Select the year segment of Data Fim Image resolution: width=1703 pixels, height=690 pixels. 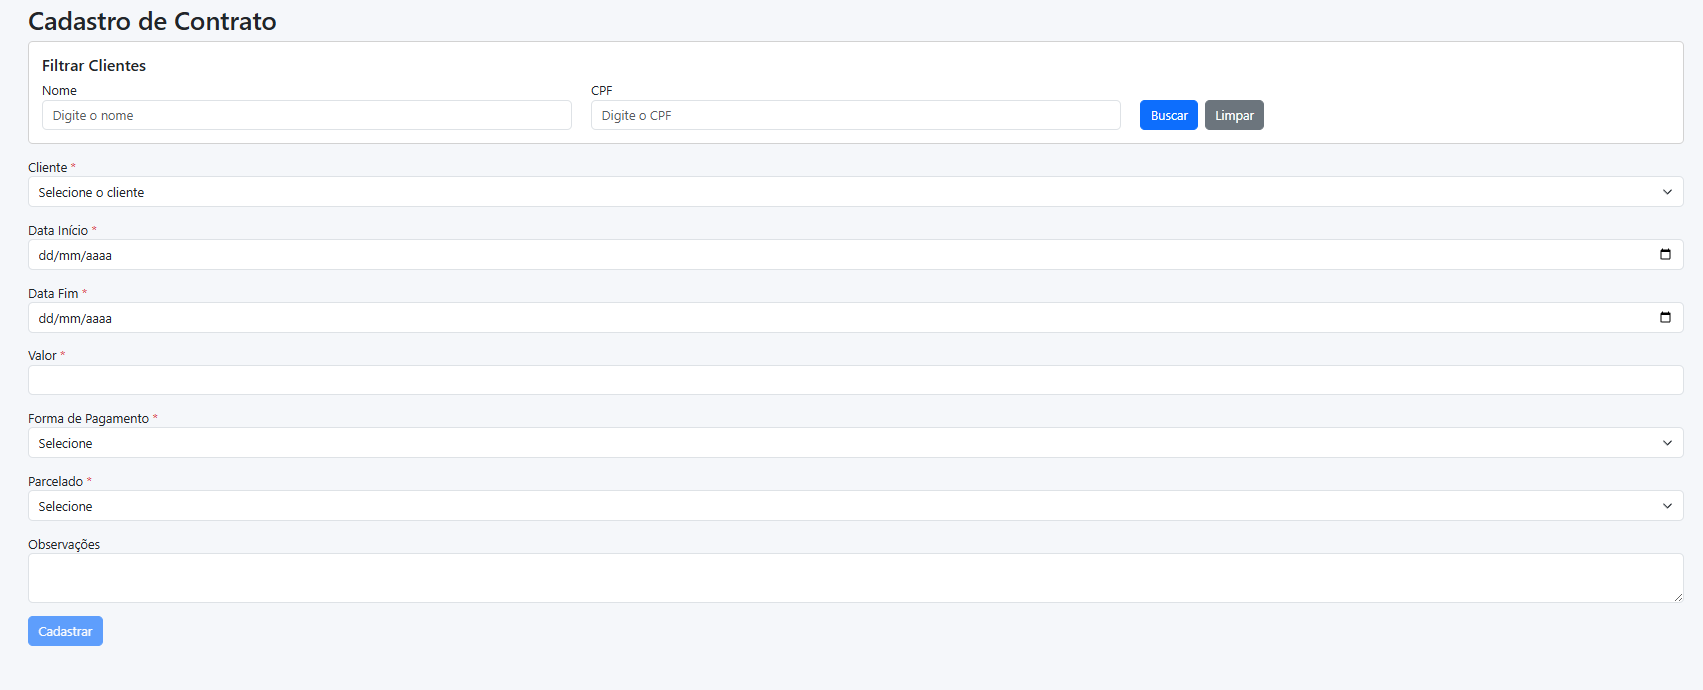[x=99, y=319]
